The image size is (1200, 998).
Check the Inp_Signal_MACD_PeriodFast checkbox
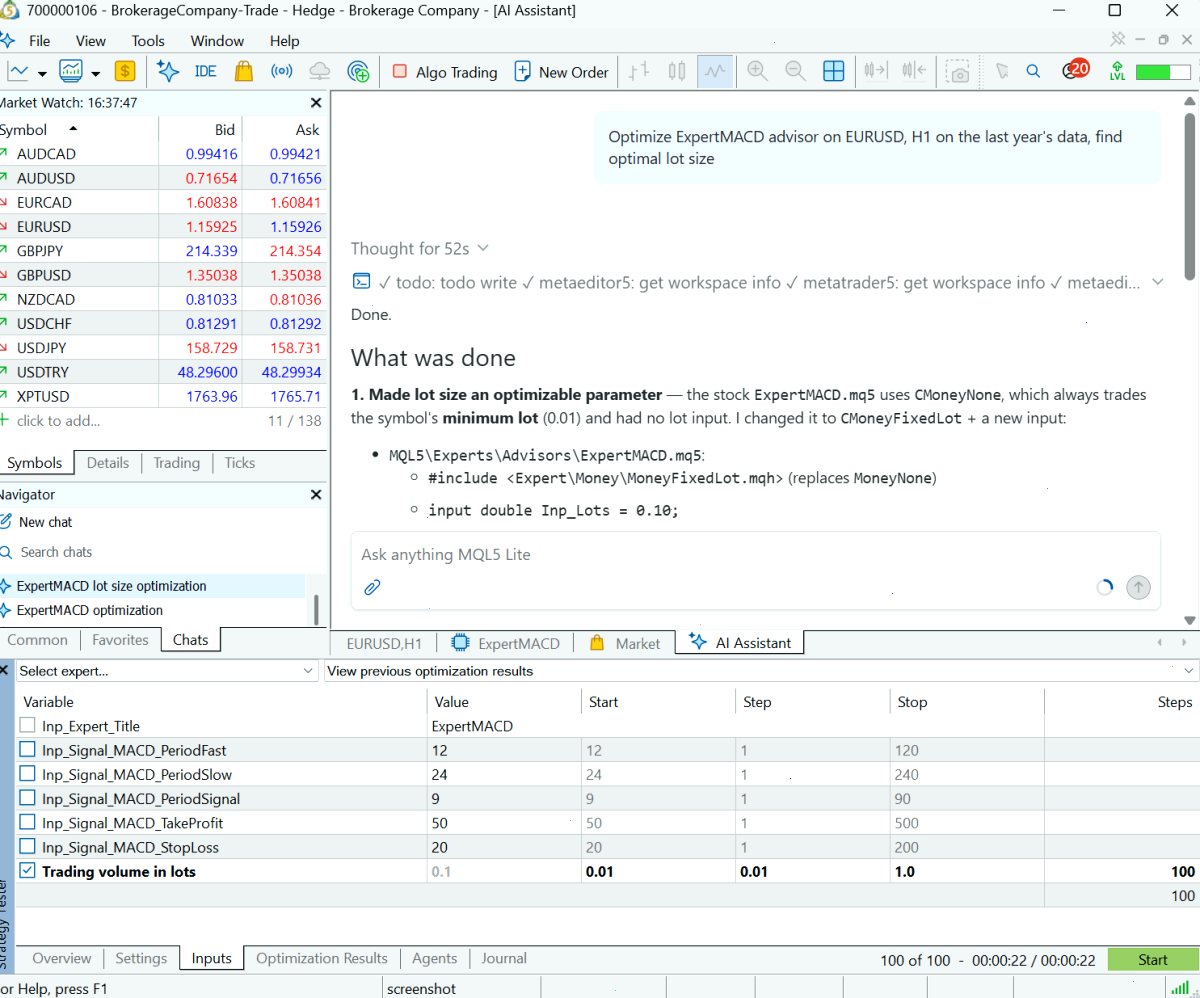tap(28, 750)
